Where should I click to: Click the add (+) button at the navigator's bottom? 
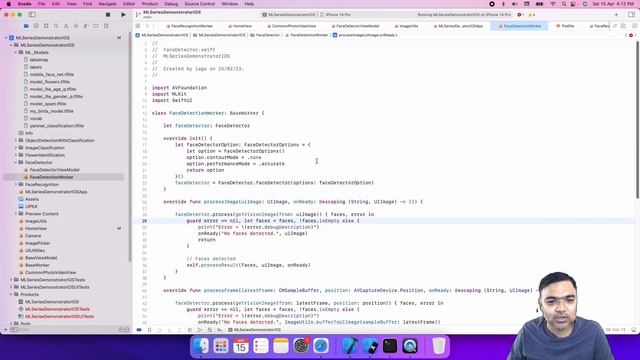[x=6, y=330]
